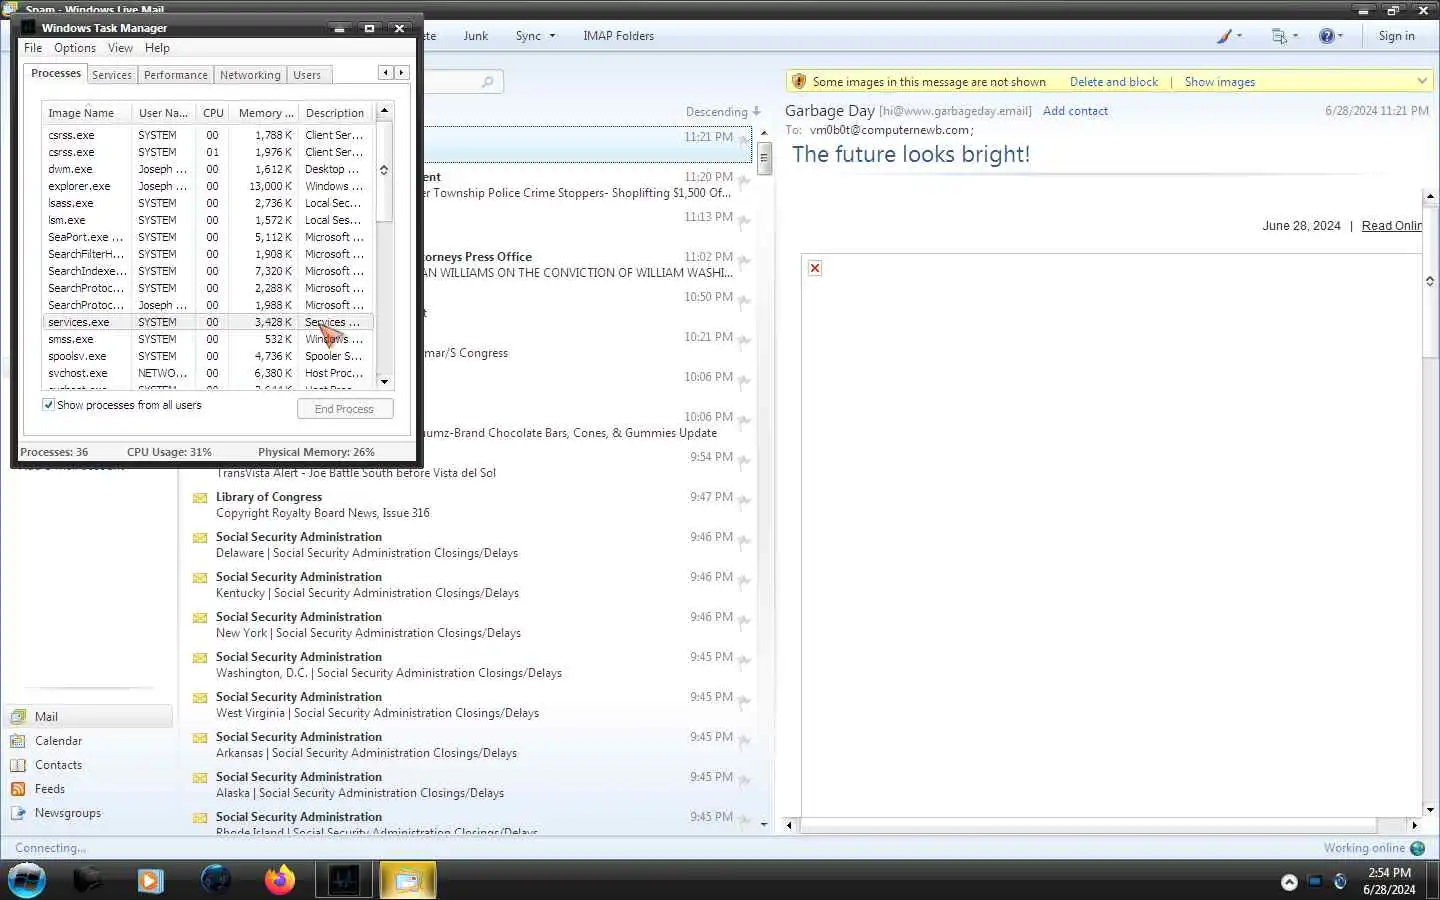Click the Delete and block link
1440x900 pixels.
[1114, 82]
